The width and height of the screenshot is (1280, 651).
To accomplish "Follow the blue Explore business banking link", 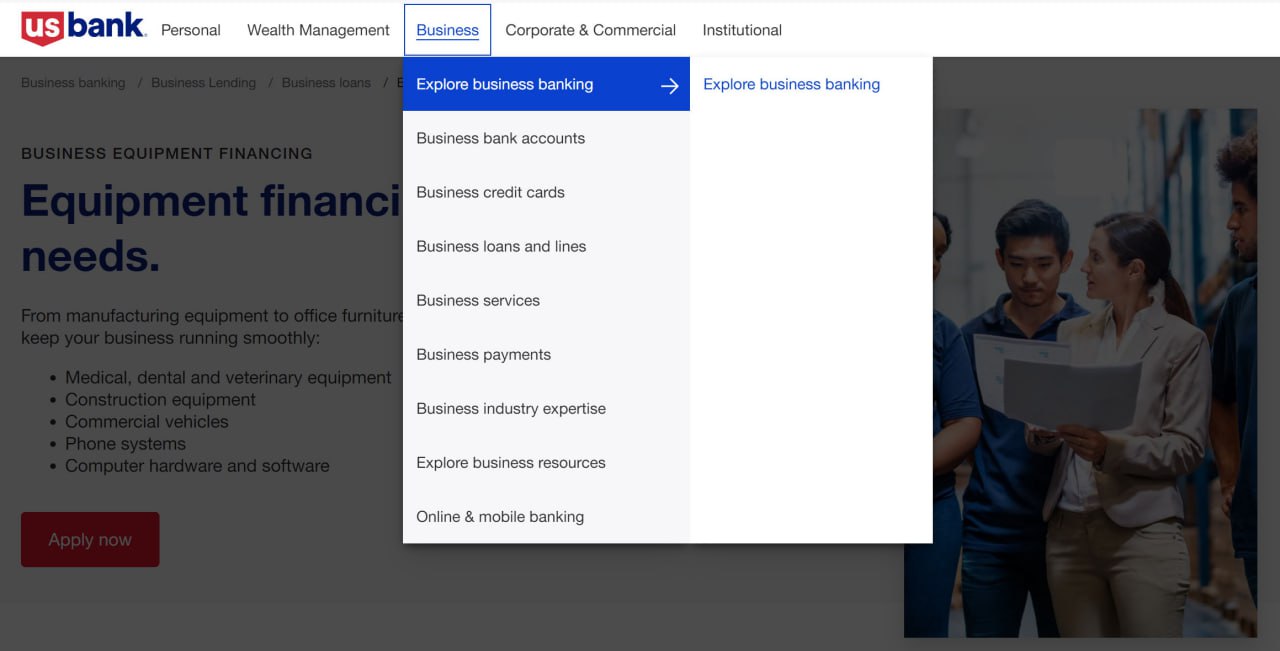I will coord(791,84).
